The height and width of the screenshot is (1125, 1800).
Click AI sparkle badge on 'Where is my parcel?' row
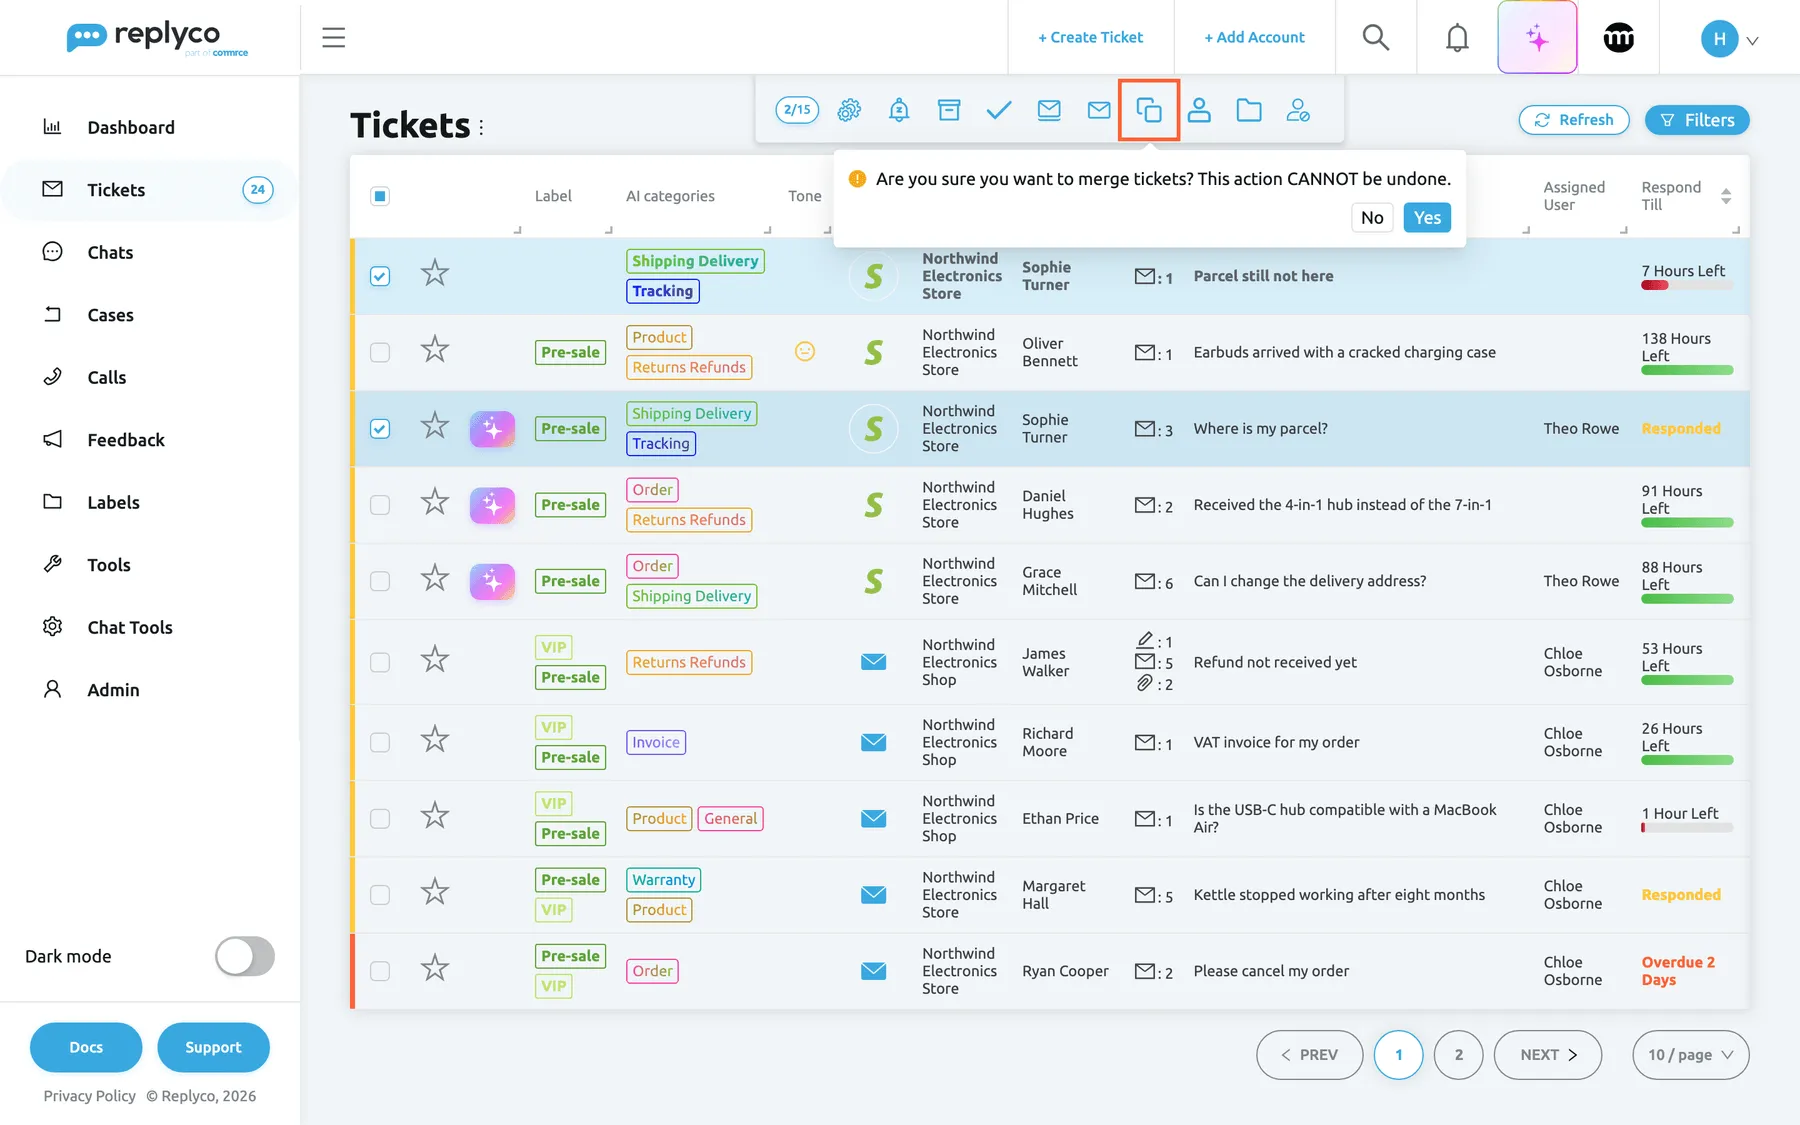pyautogui.click(x=492, y=429)
